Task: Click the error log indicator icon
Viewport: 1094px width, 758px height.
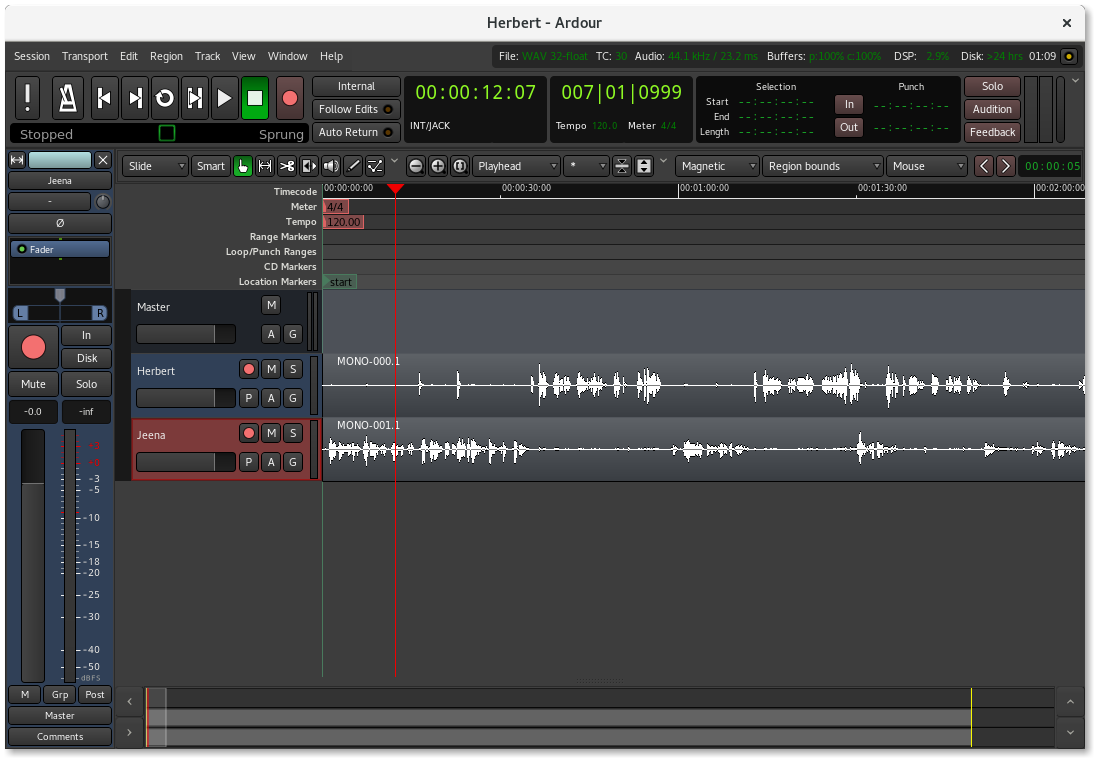Action: point(1069,56)
